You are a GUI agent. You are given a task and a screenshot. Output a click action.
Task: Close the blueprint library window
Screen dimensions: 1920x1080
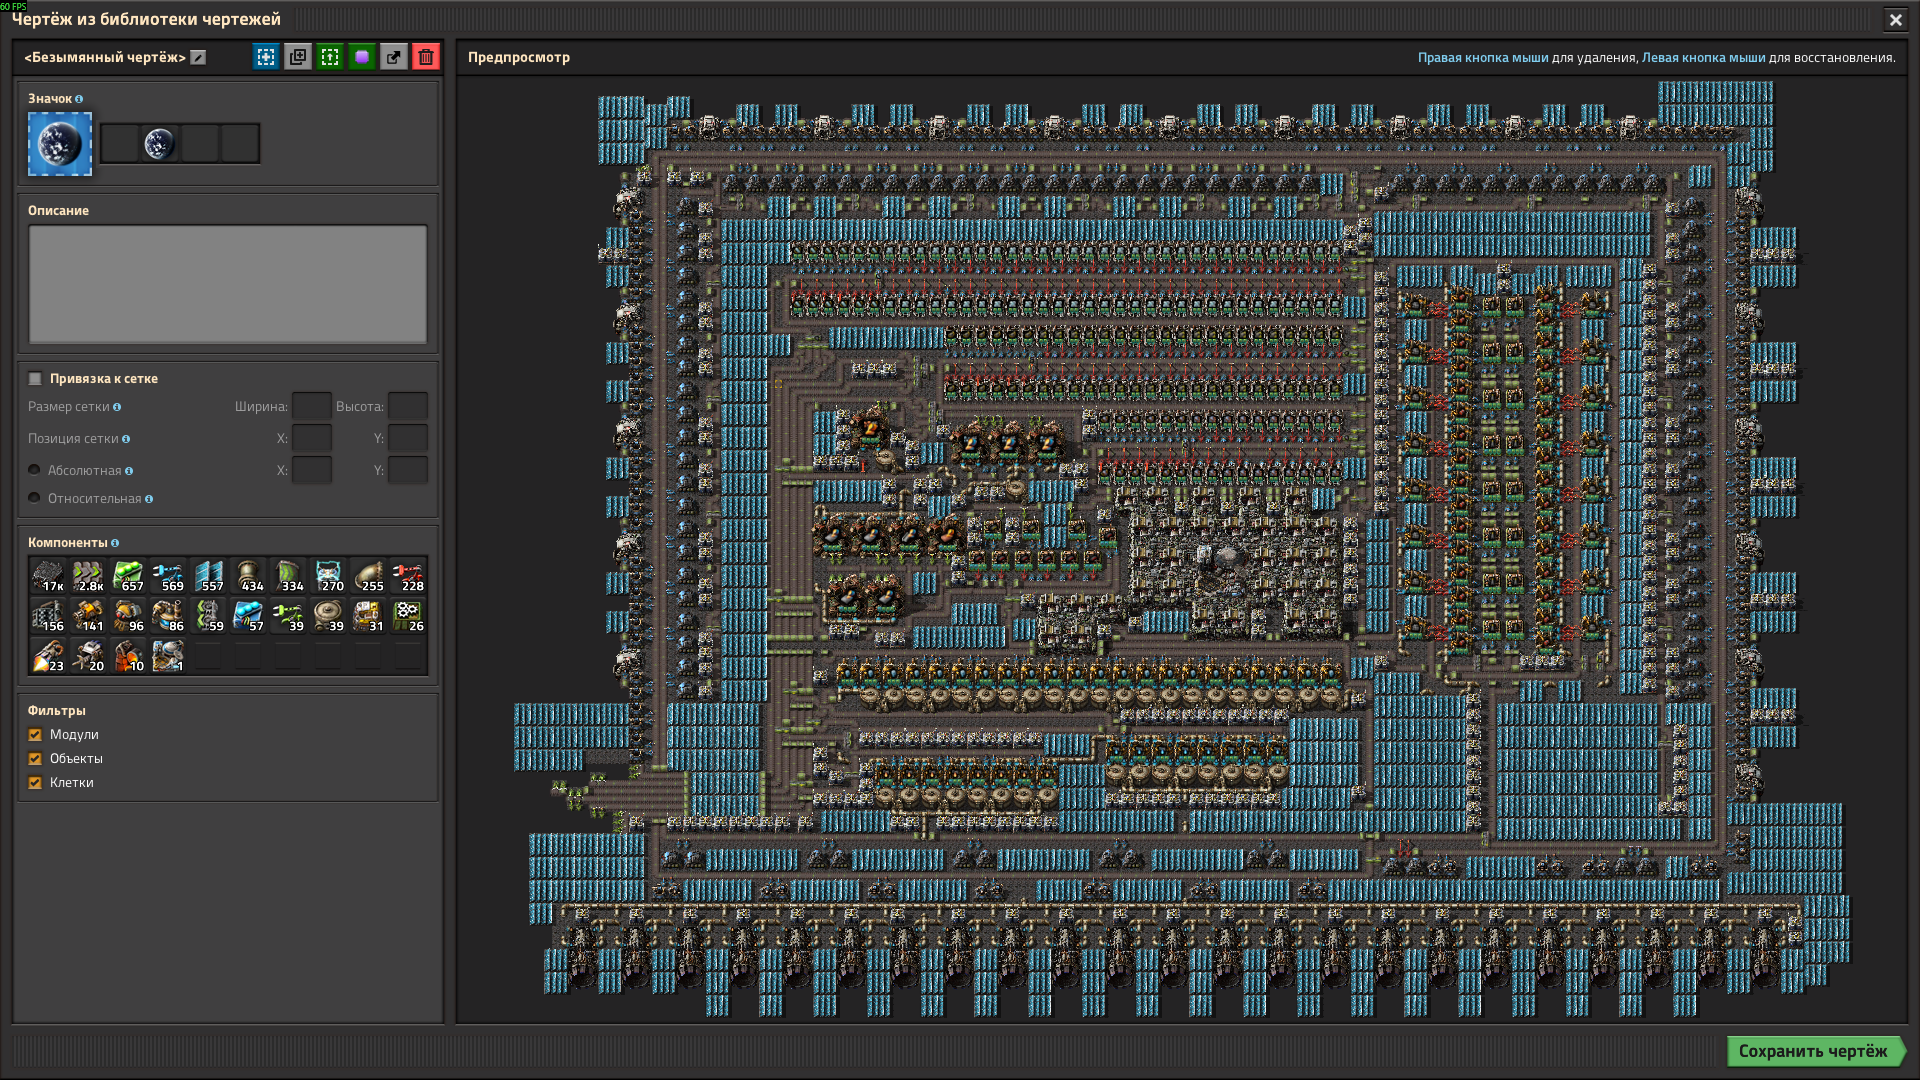pyautogui.click(x=1895, y=19)
